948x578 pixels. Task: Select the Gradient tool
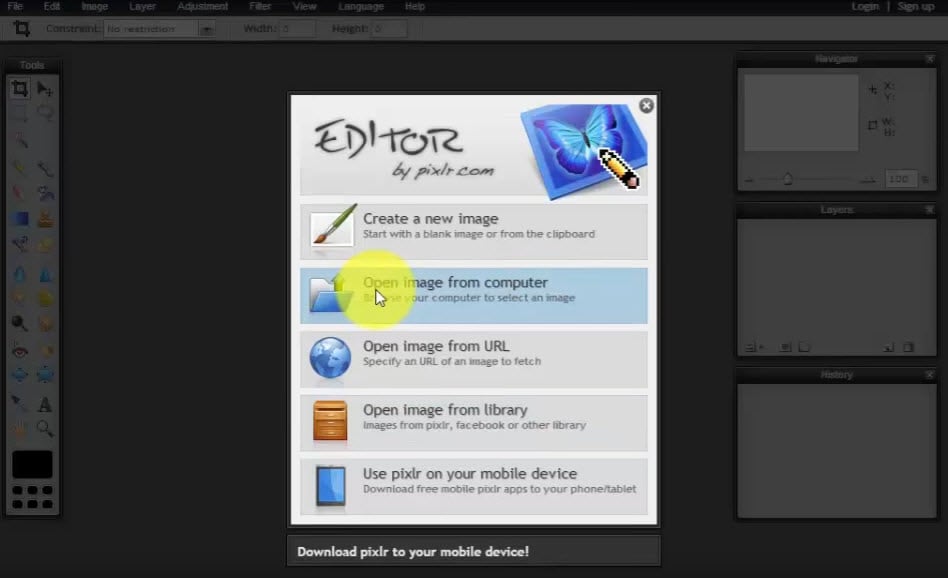(x=19, y=218)
